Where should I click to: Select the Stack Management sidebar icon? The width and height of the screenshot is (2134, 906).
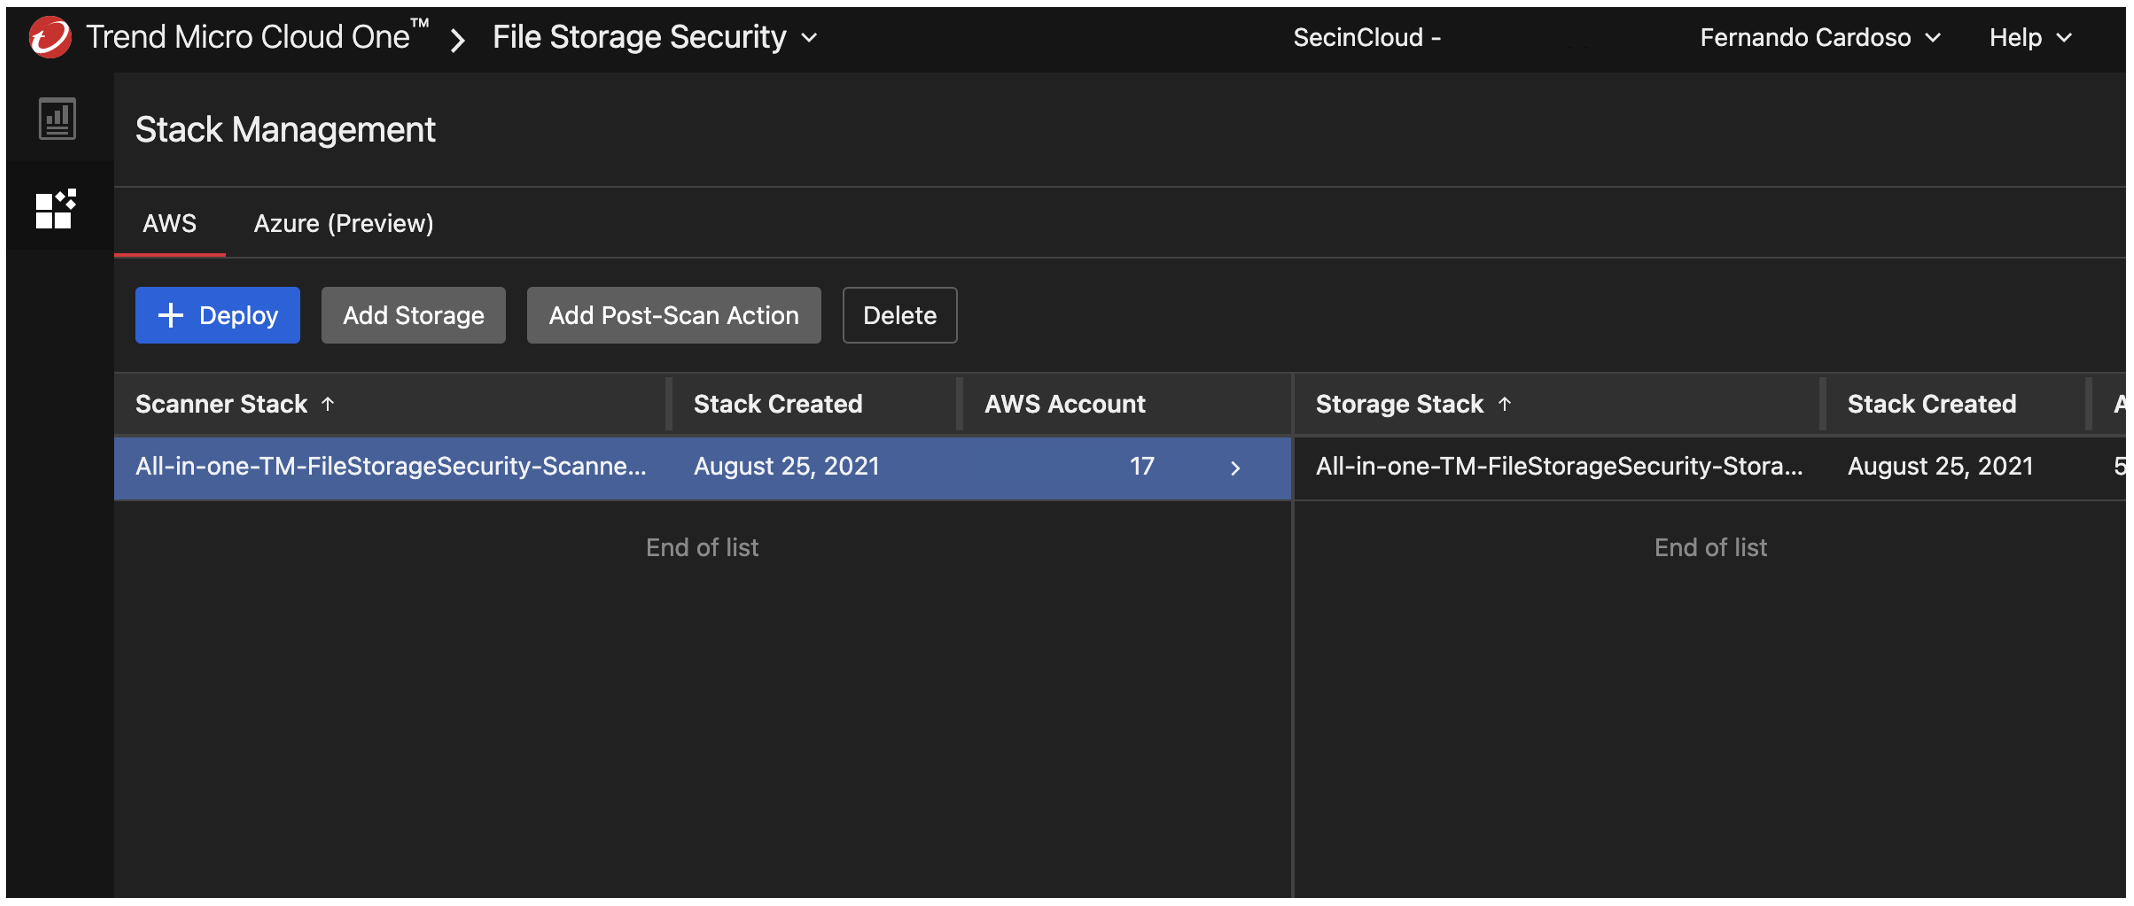coord(56,209)
